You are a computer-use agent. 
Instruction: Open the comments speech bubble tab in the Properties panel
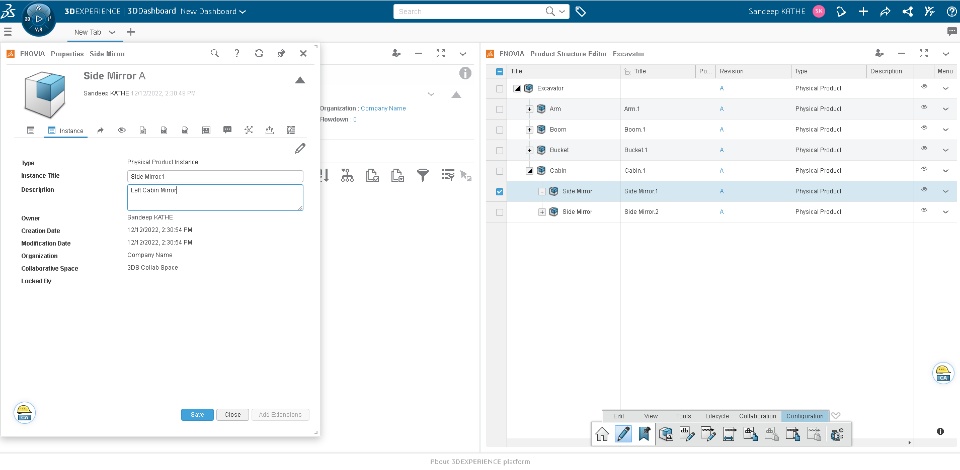click(x=227, y=130)
